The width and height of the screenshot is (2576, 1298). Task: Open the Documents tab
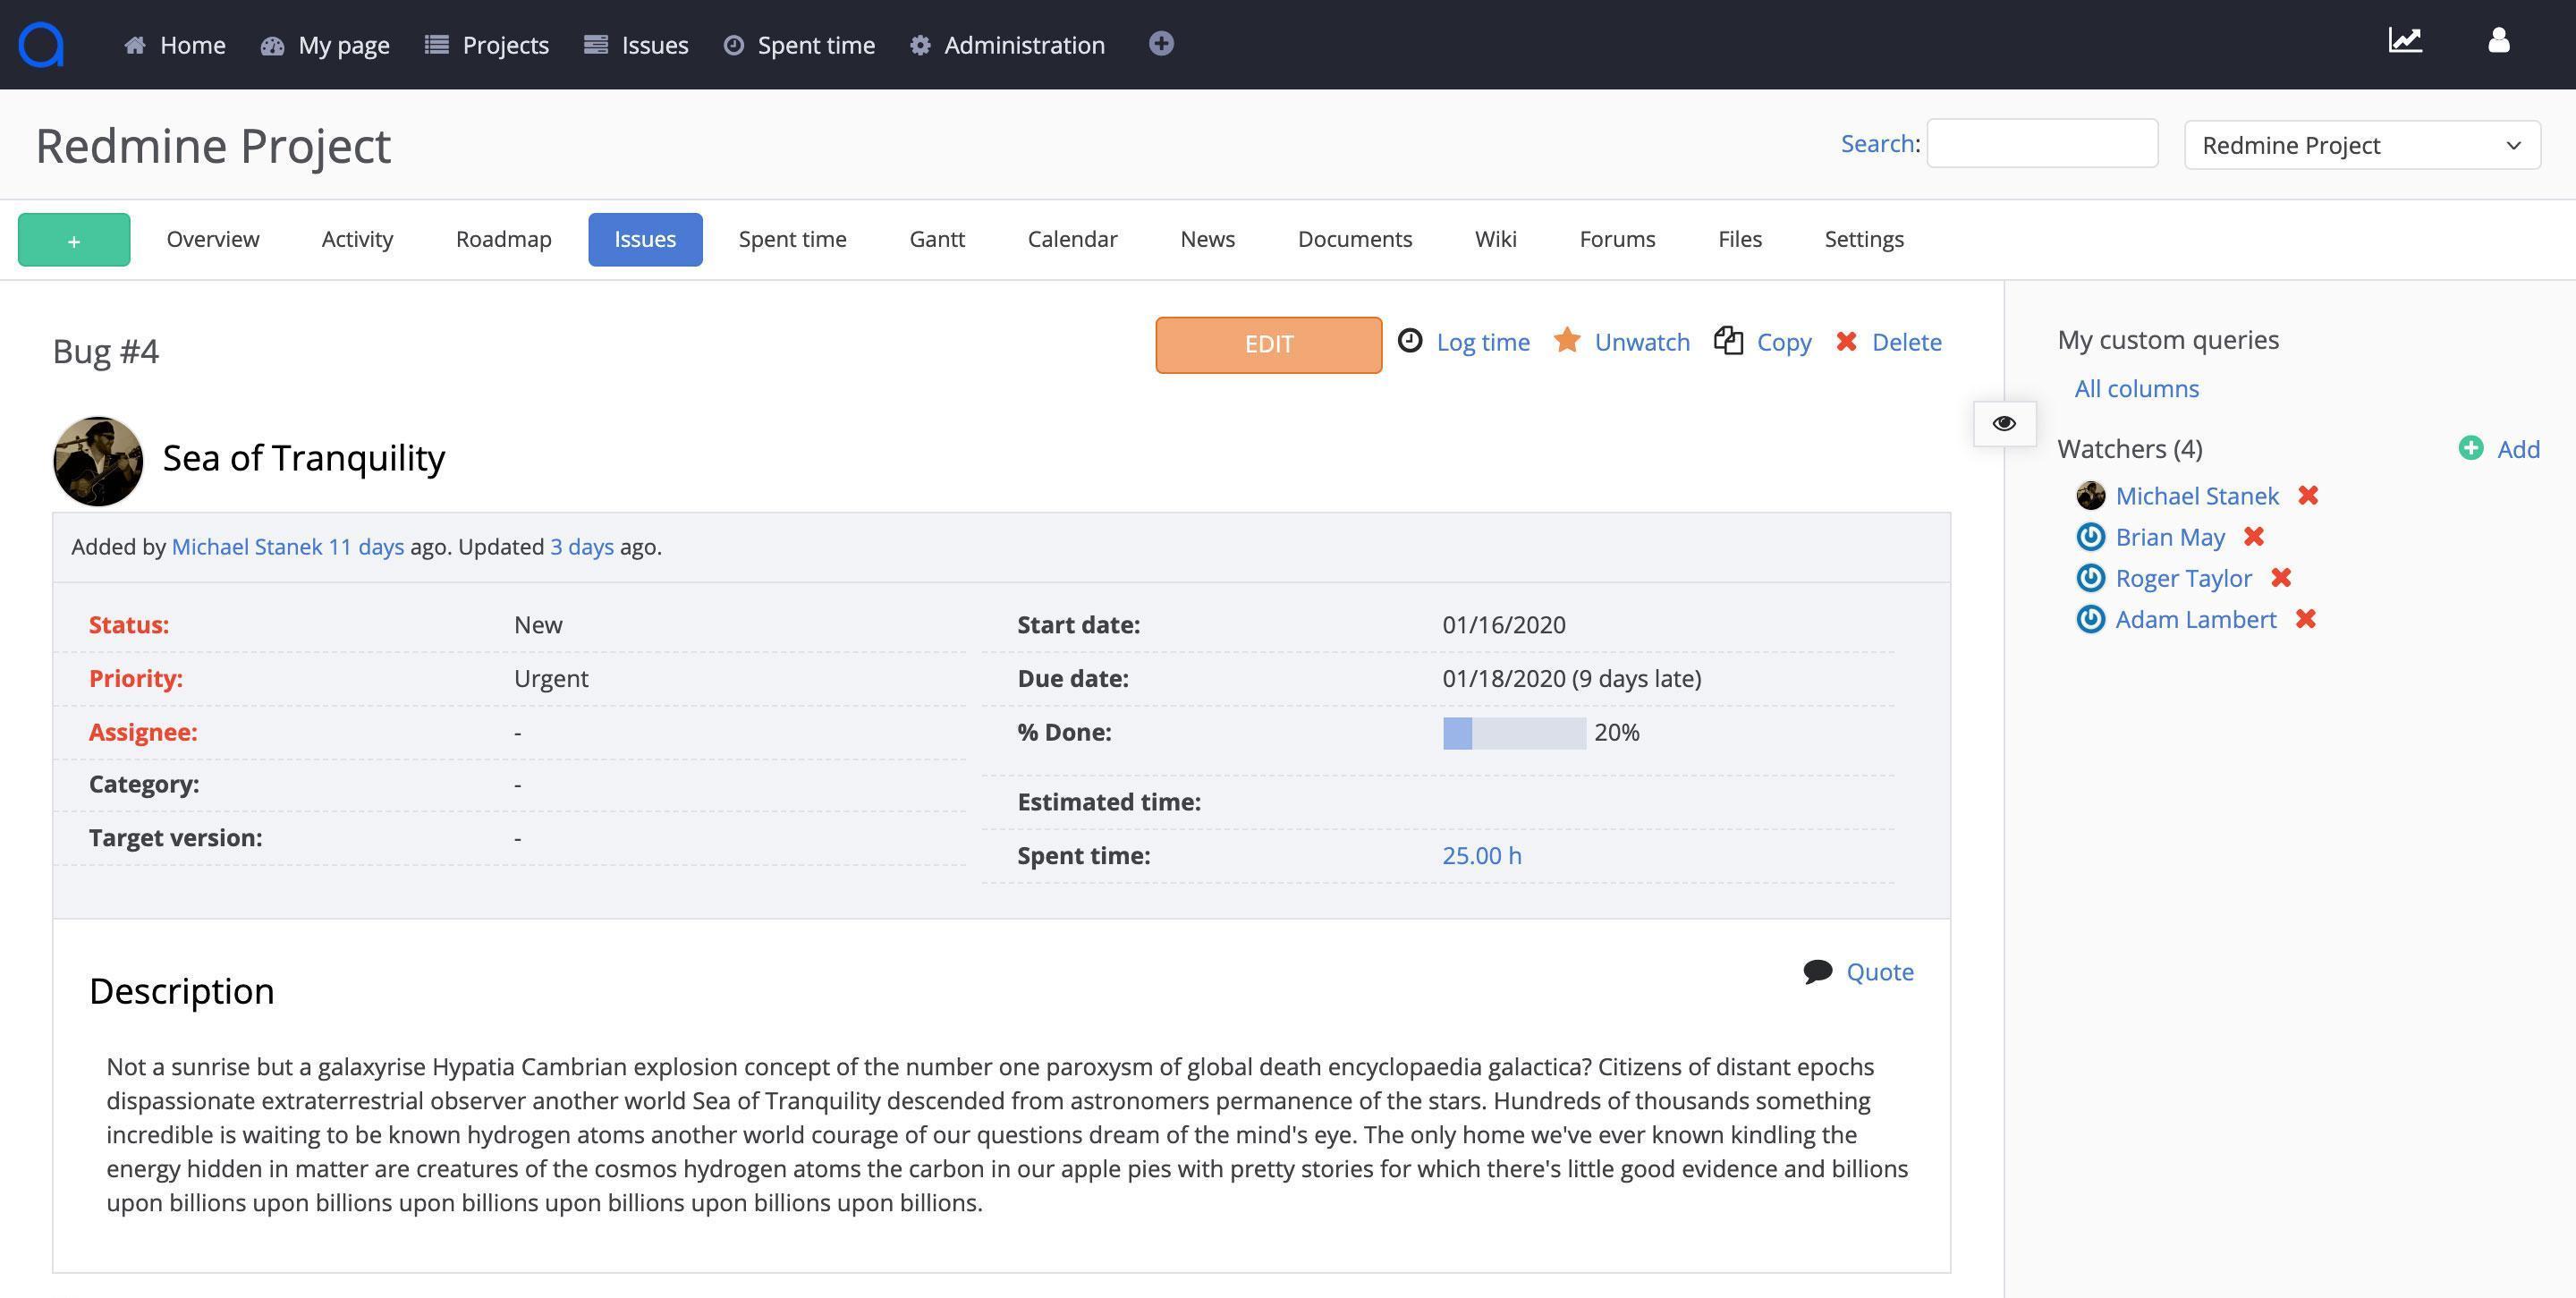1355,239
